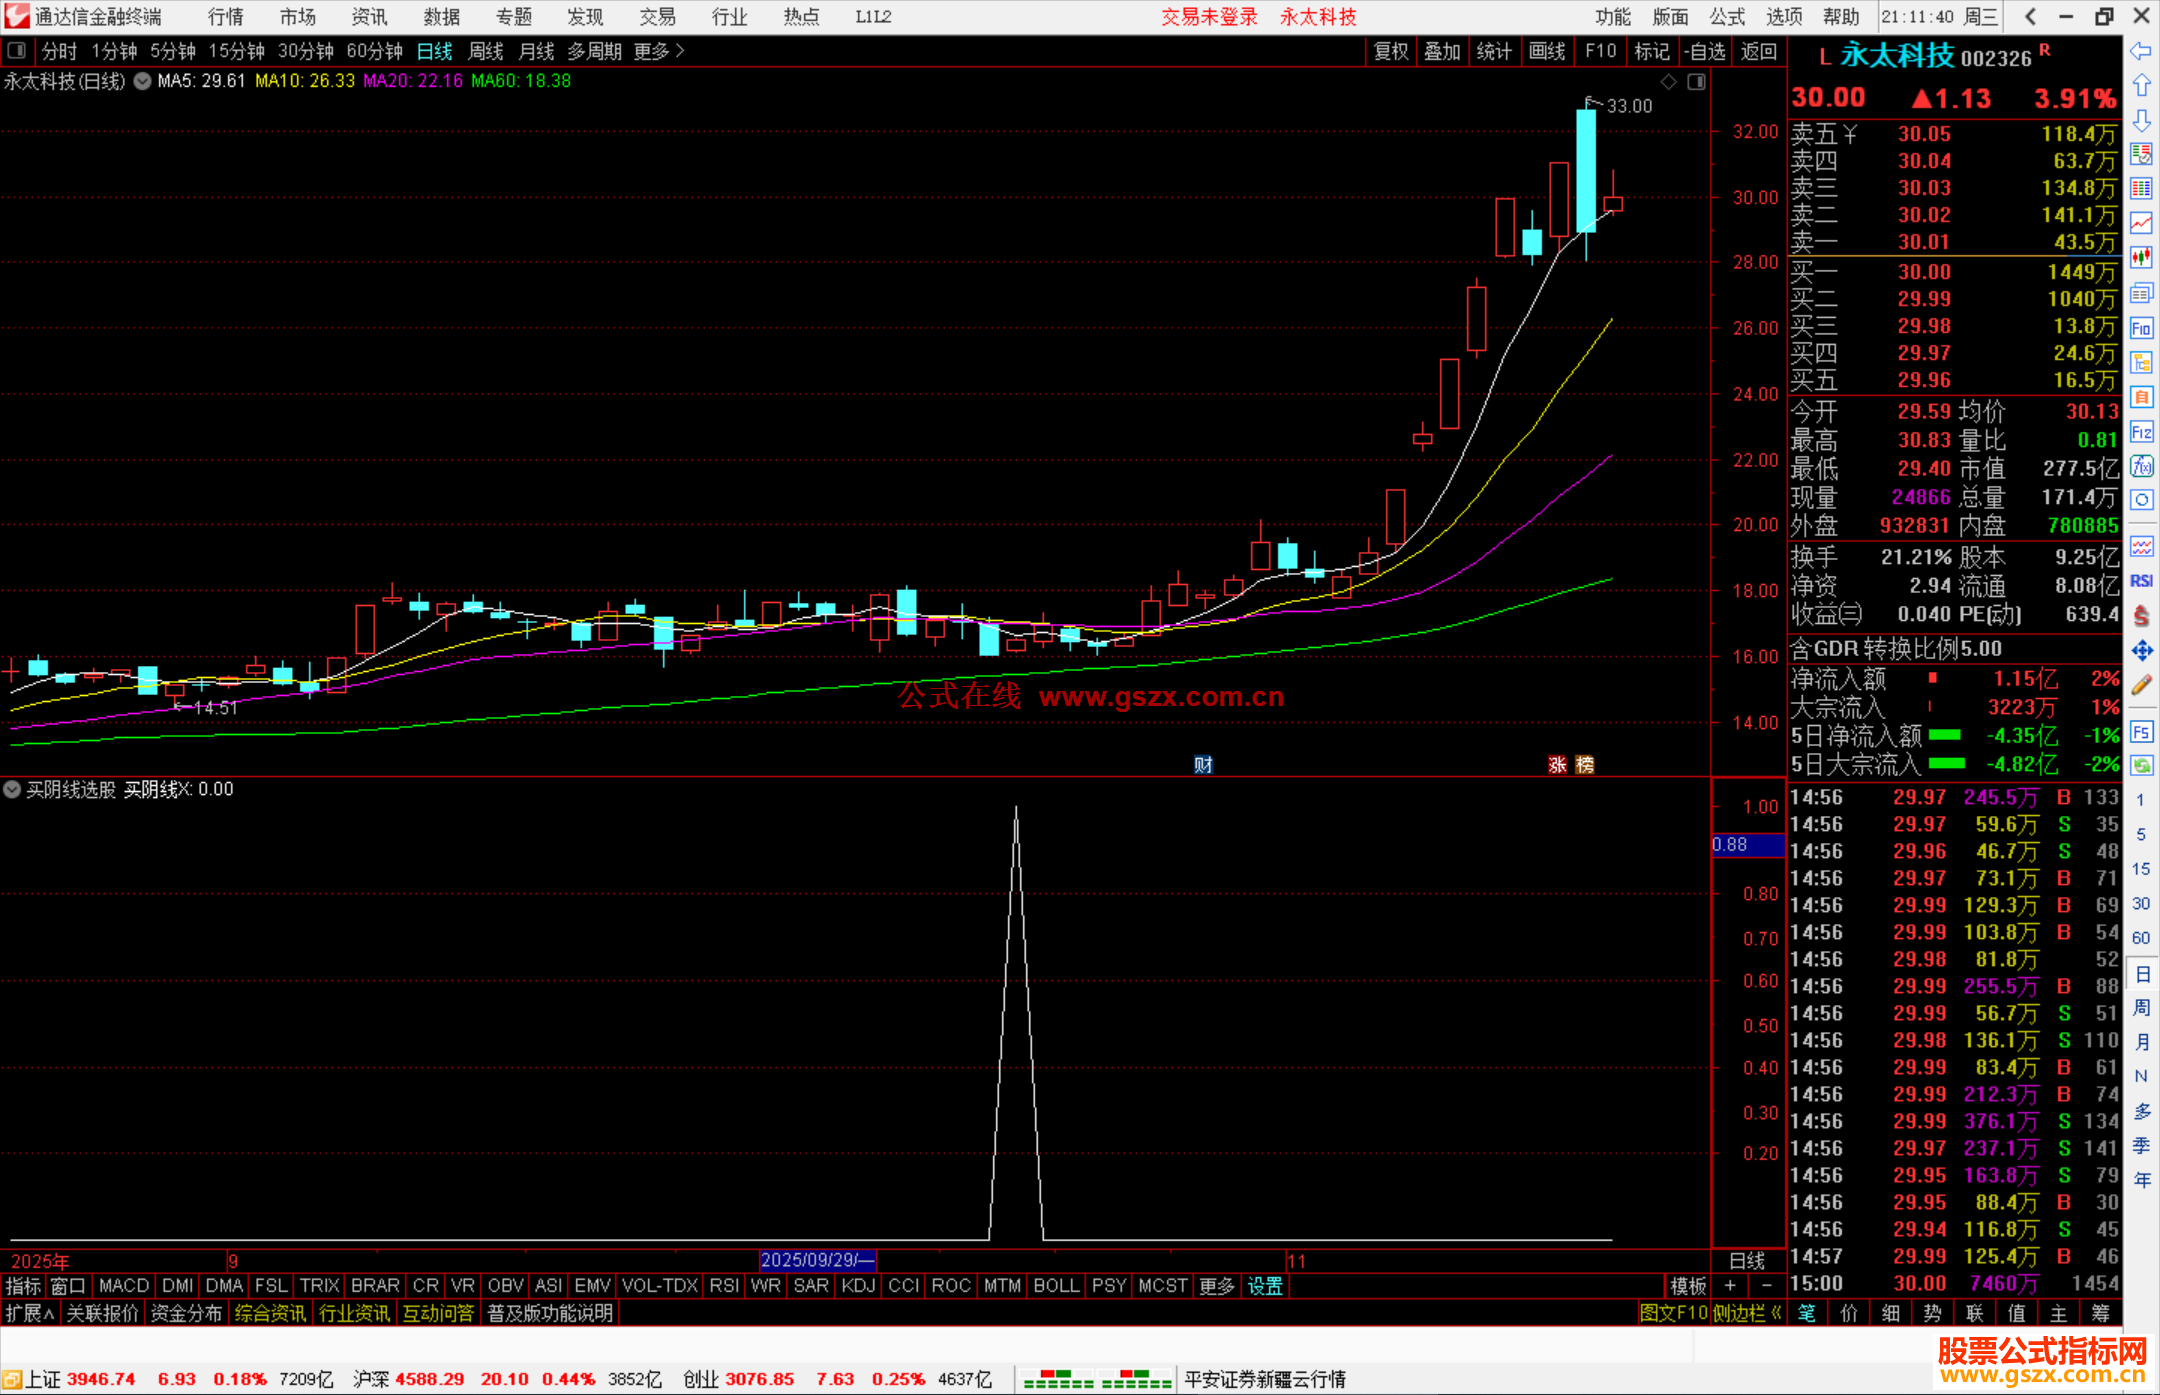2160x1395 pixels.
Task: Toggle the panel layout icon beside 分时
Action: click(x=17, y=51)
